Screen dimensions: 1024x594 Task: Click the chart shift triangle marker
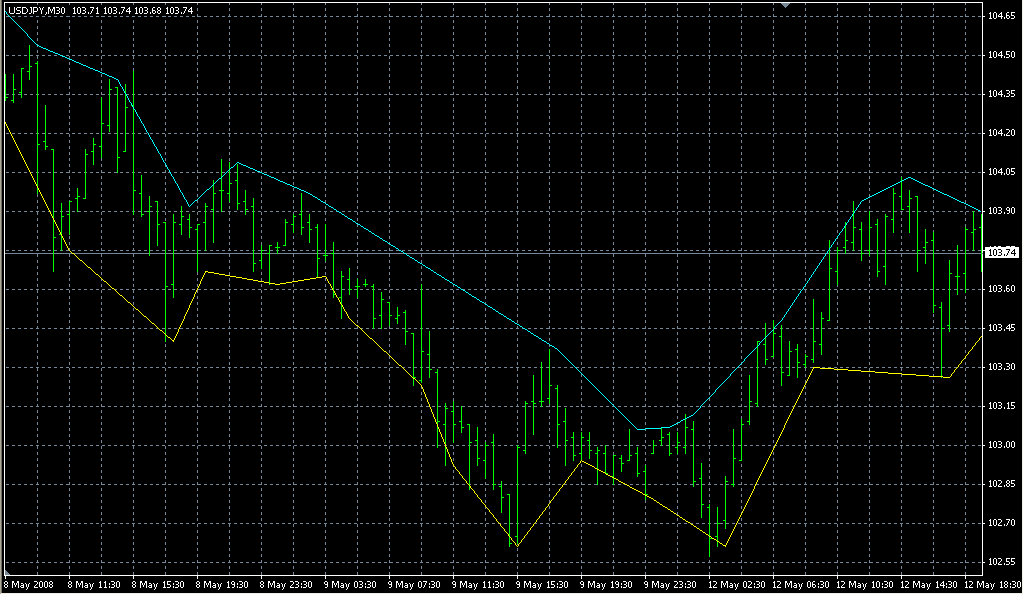click(787, 5)
